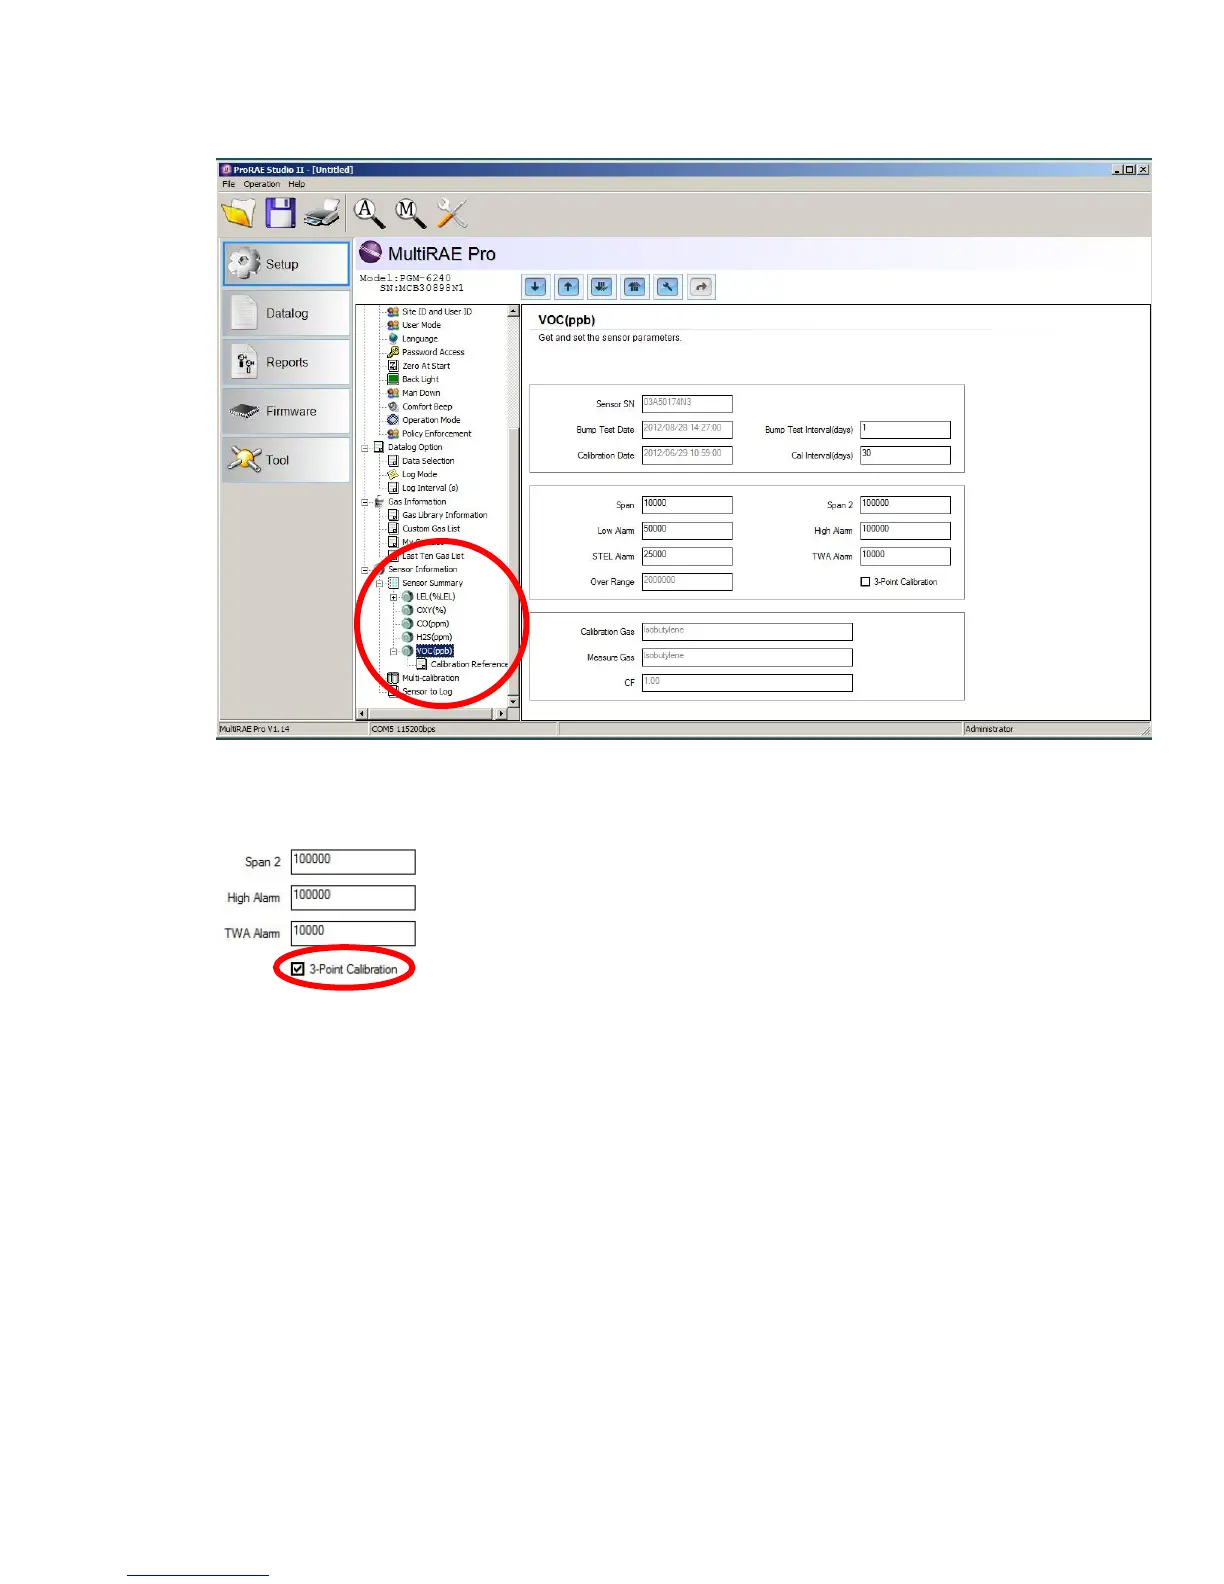Open Data Selection under Datalog Option

428,461
